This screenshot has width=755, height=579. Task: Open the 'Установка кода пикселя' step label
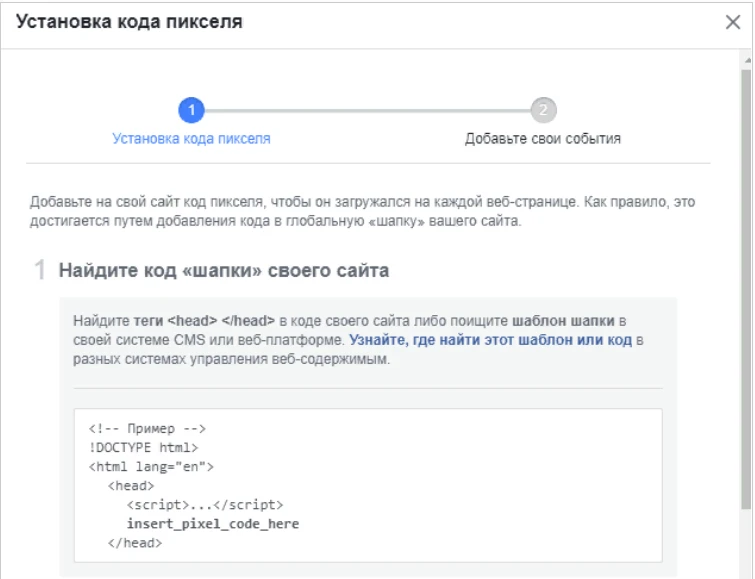(191, 139)
